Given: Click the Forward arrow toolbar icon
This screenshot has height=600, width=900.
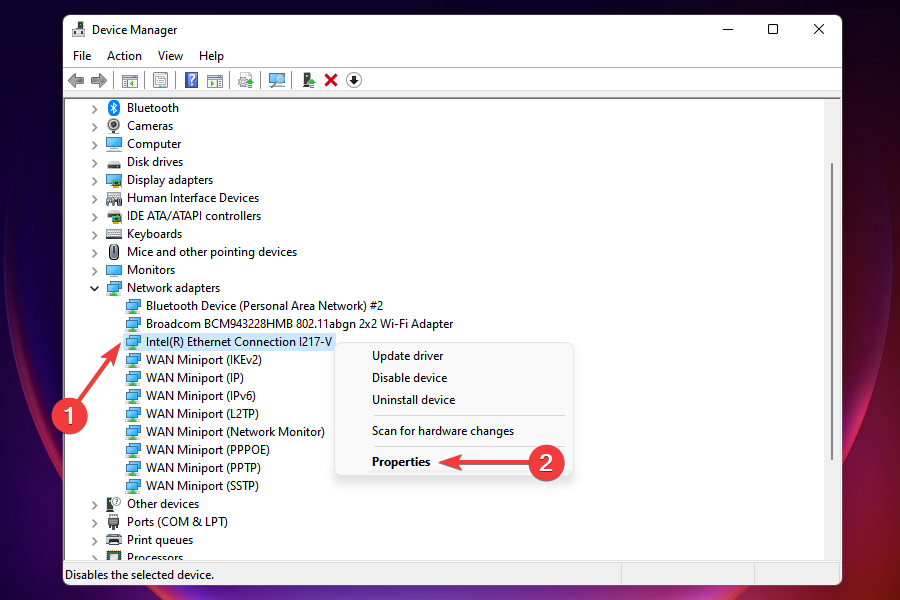Looking at the screenshot, I should [99, 80].
